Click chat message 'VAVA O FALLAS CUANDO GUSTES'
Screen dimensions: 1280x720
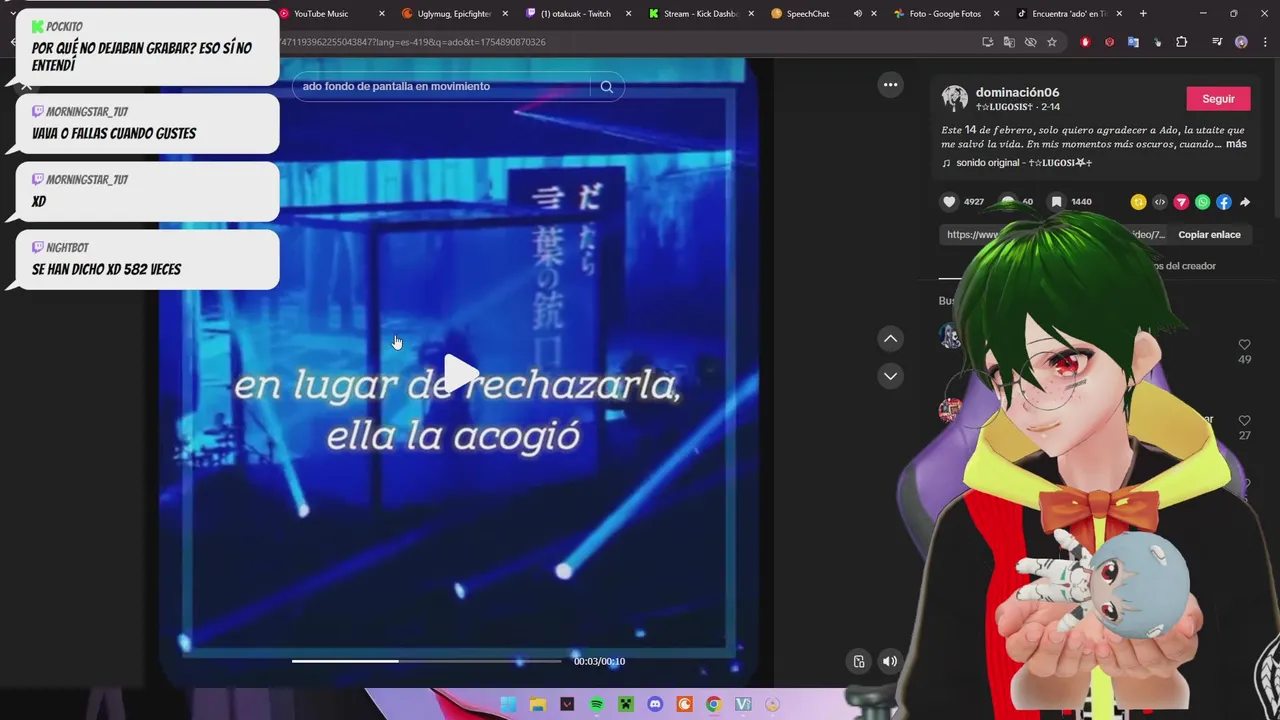coord(114,134)
